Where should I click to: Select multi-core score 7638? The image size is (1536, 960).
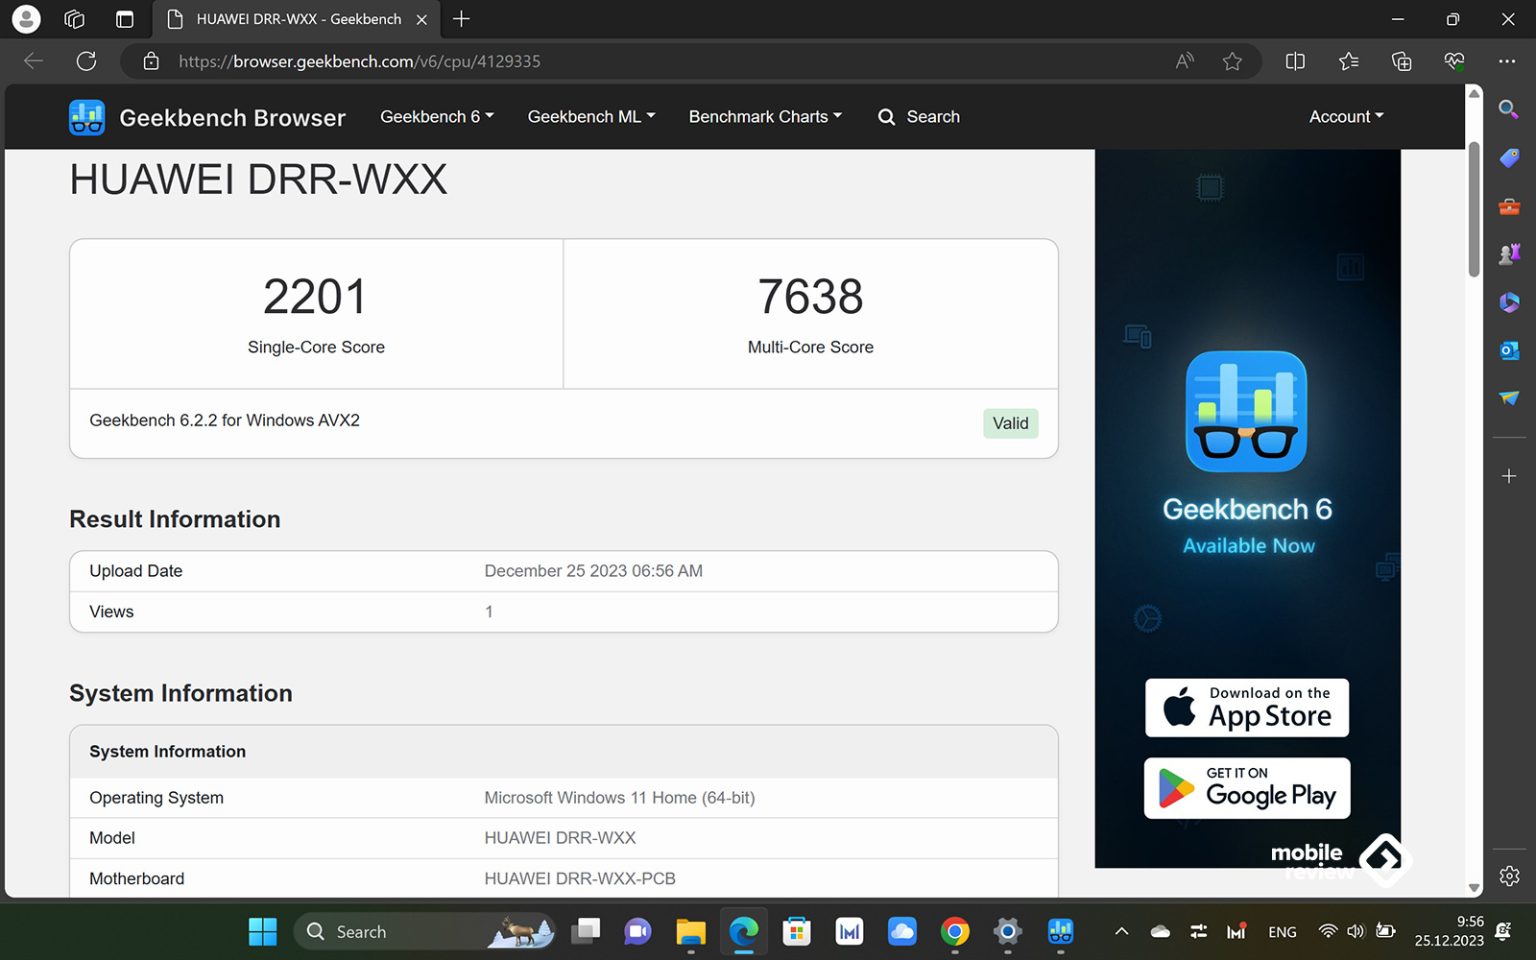(810, 297)
